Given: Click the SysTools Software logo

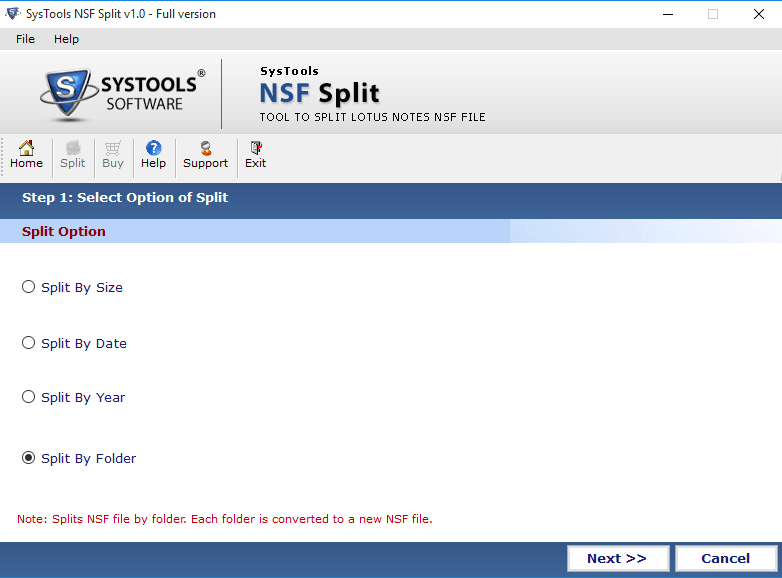Looking at the screenshot, I should (123, 94).
